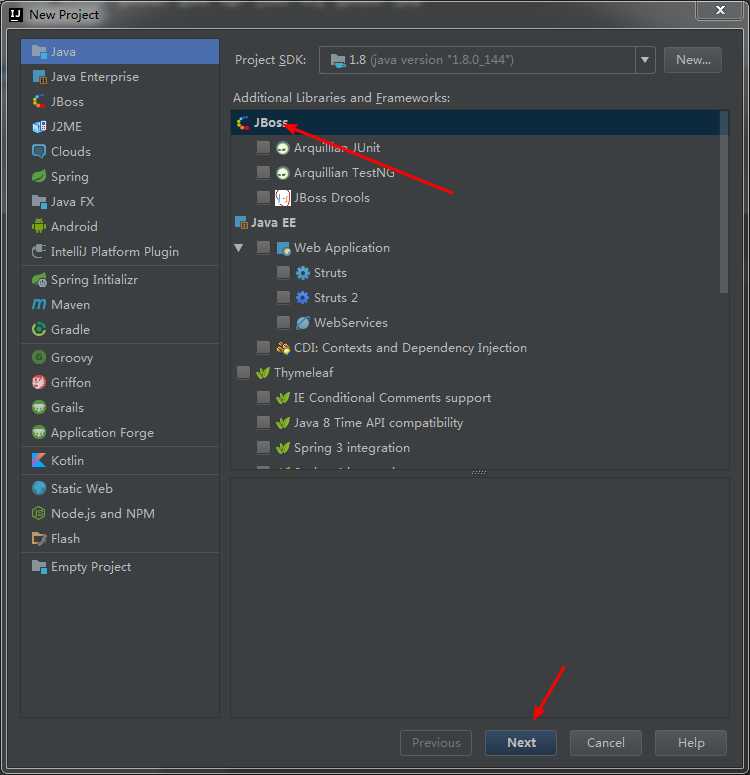The image size is (750, 775).
Task: Select the Spring Initializr category
Action: (120, 279)
